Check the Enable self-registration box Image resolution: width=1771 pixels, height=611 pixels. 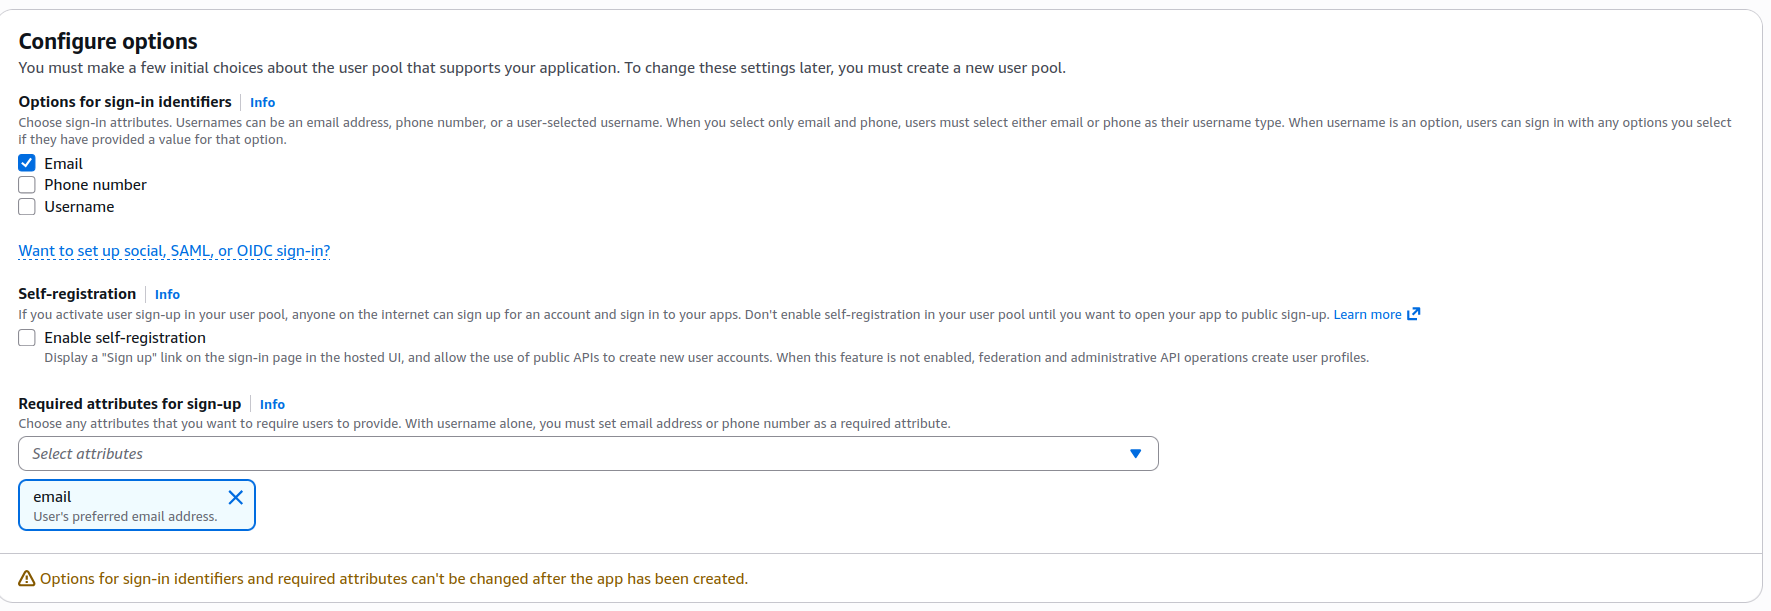(27, 338)
